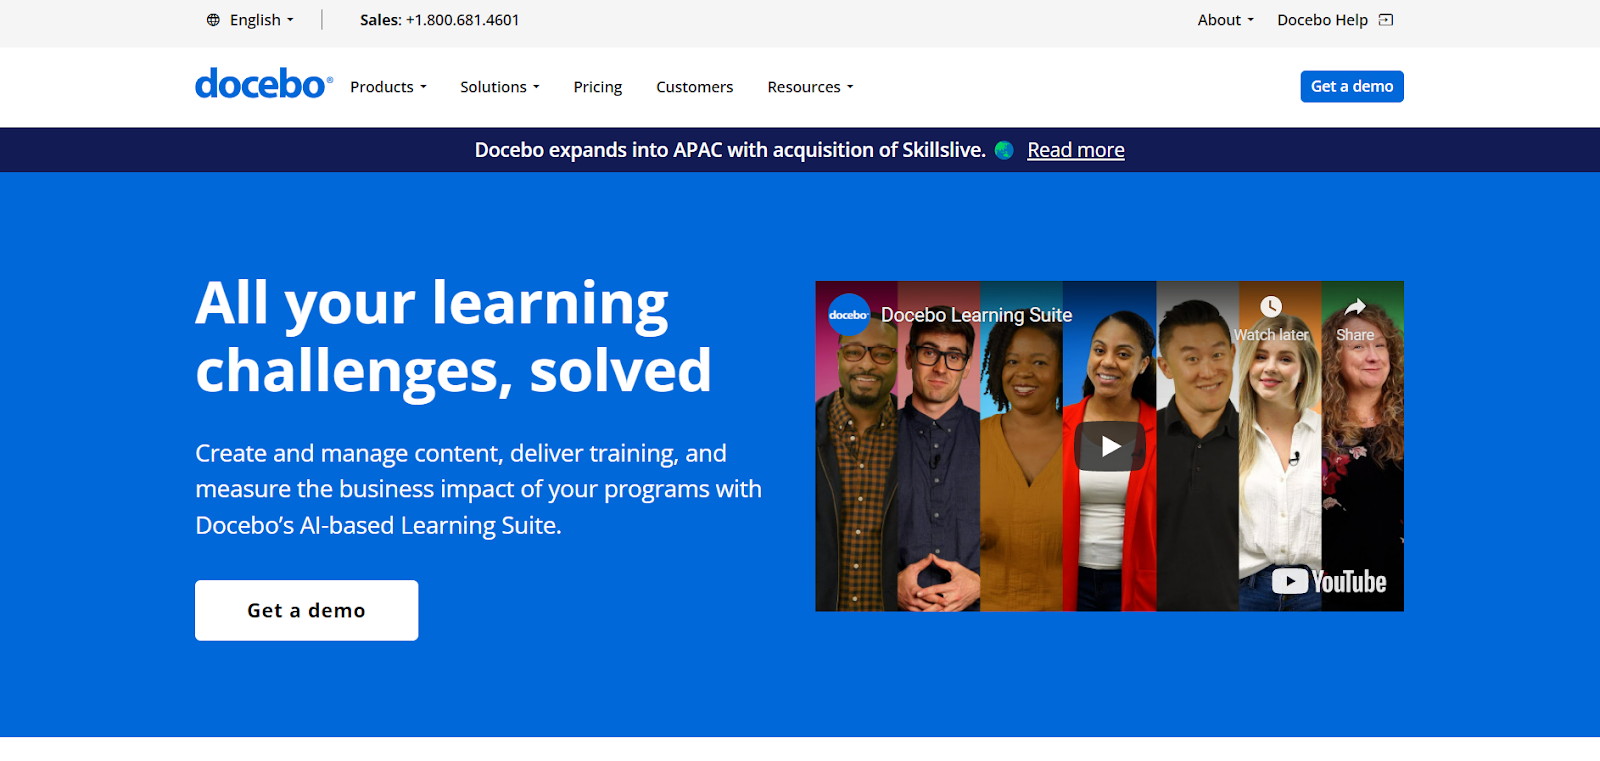Click the Watch later clock icon

point(1271,307)
